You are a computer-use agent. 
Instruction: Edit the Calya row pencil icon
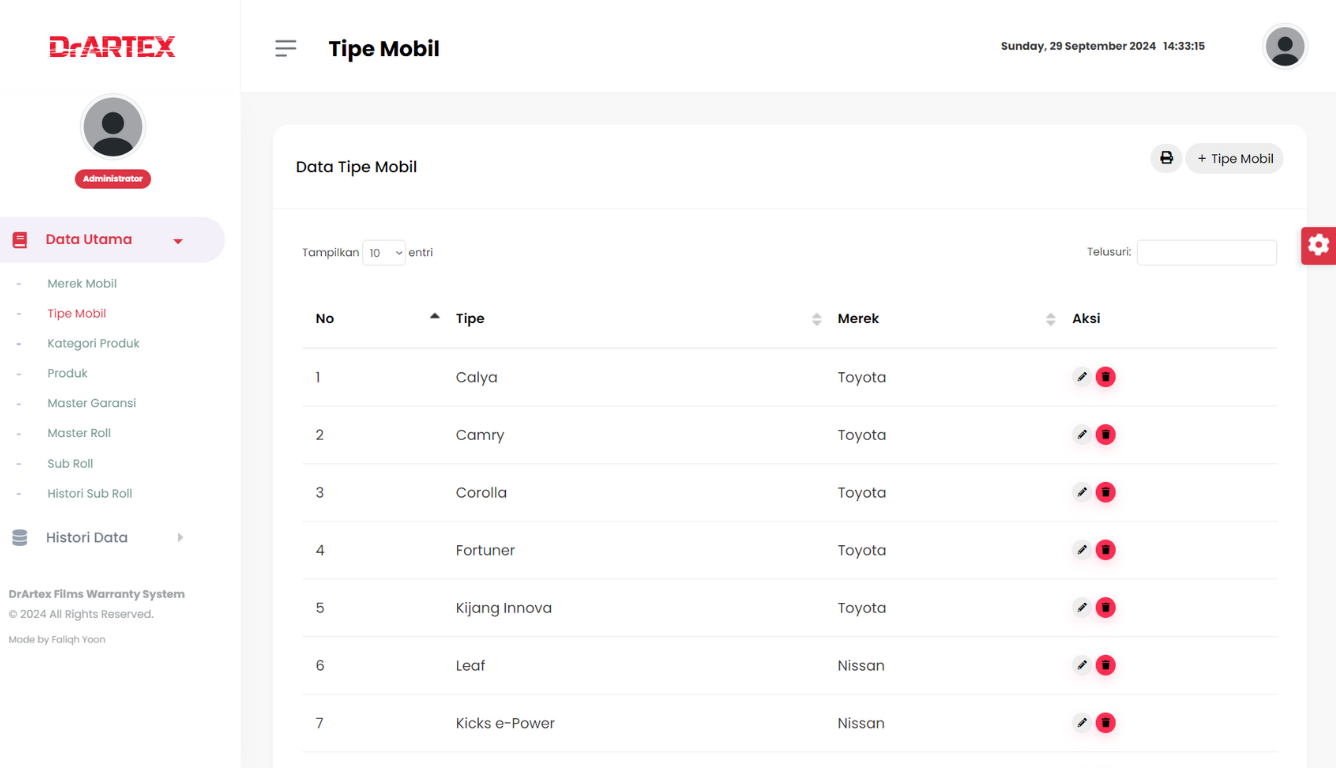point(1081,377)
